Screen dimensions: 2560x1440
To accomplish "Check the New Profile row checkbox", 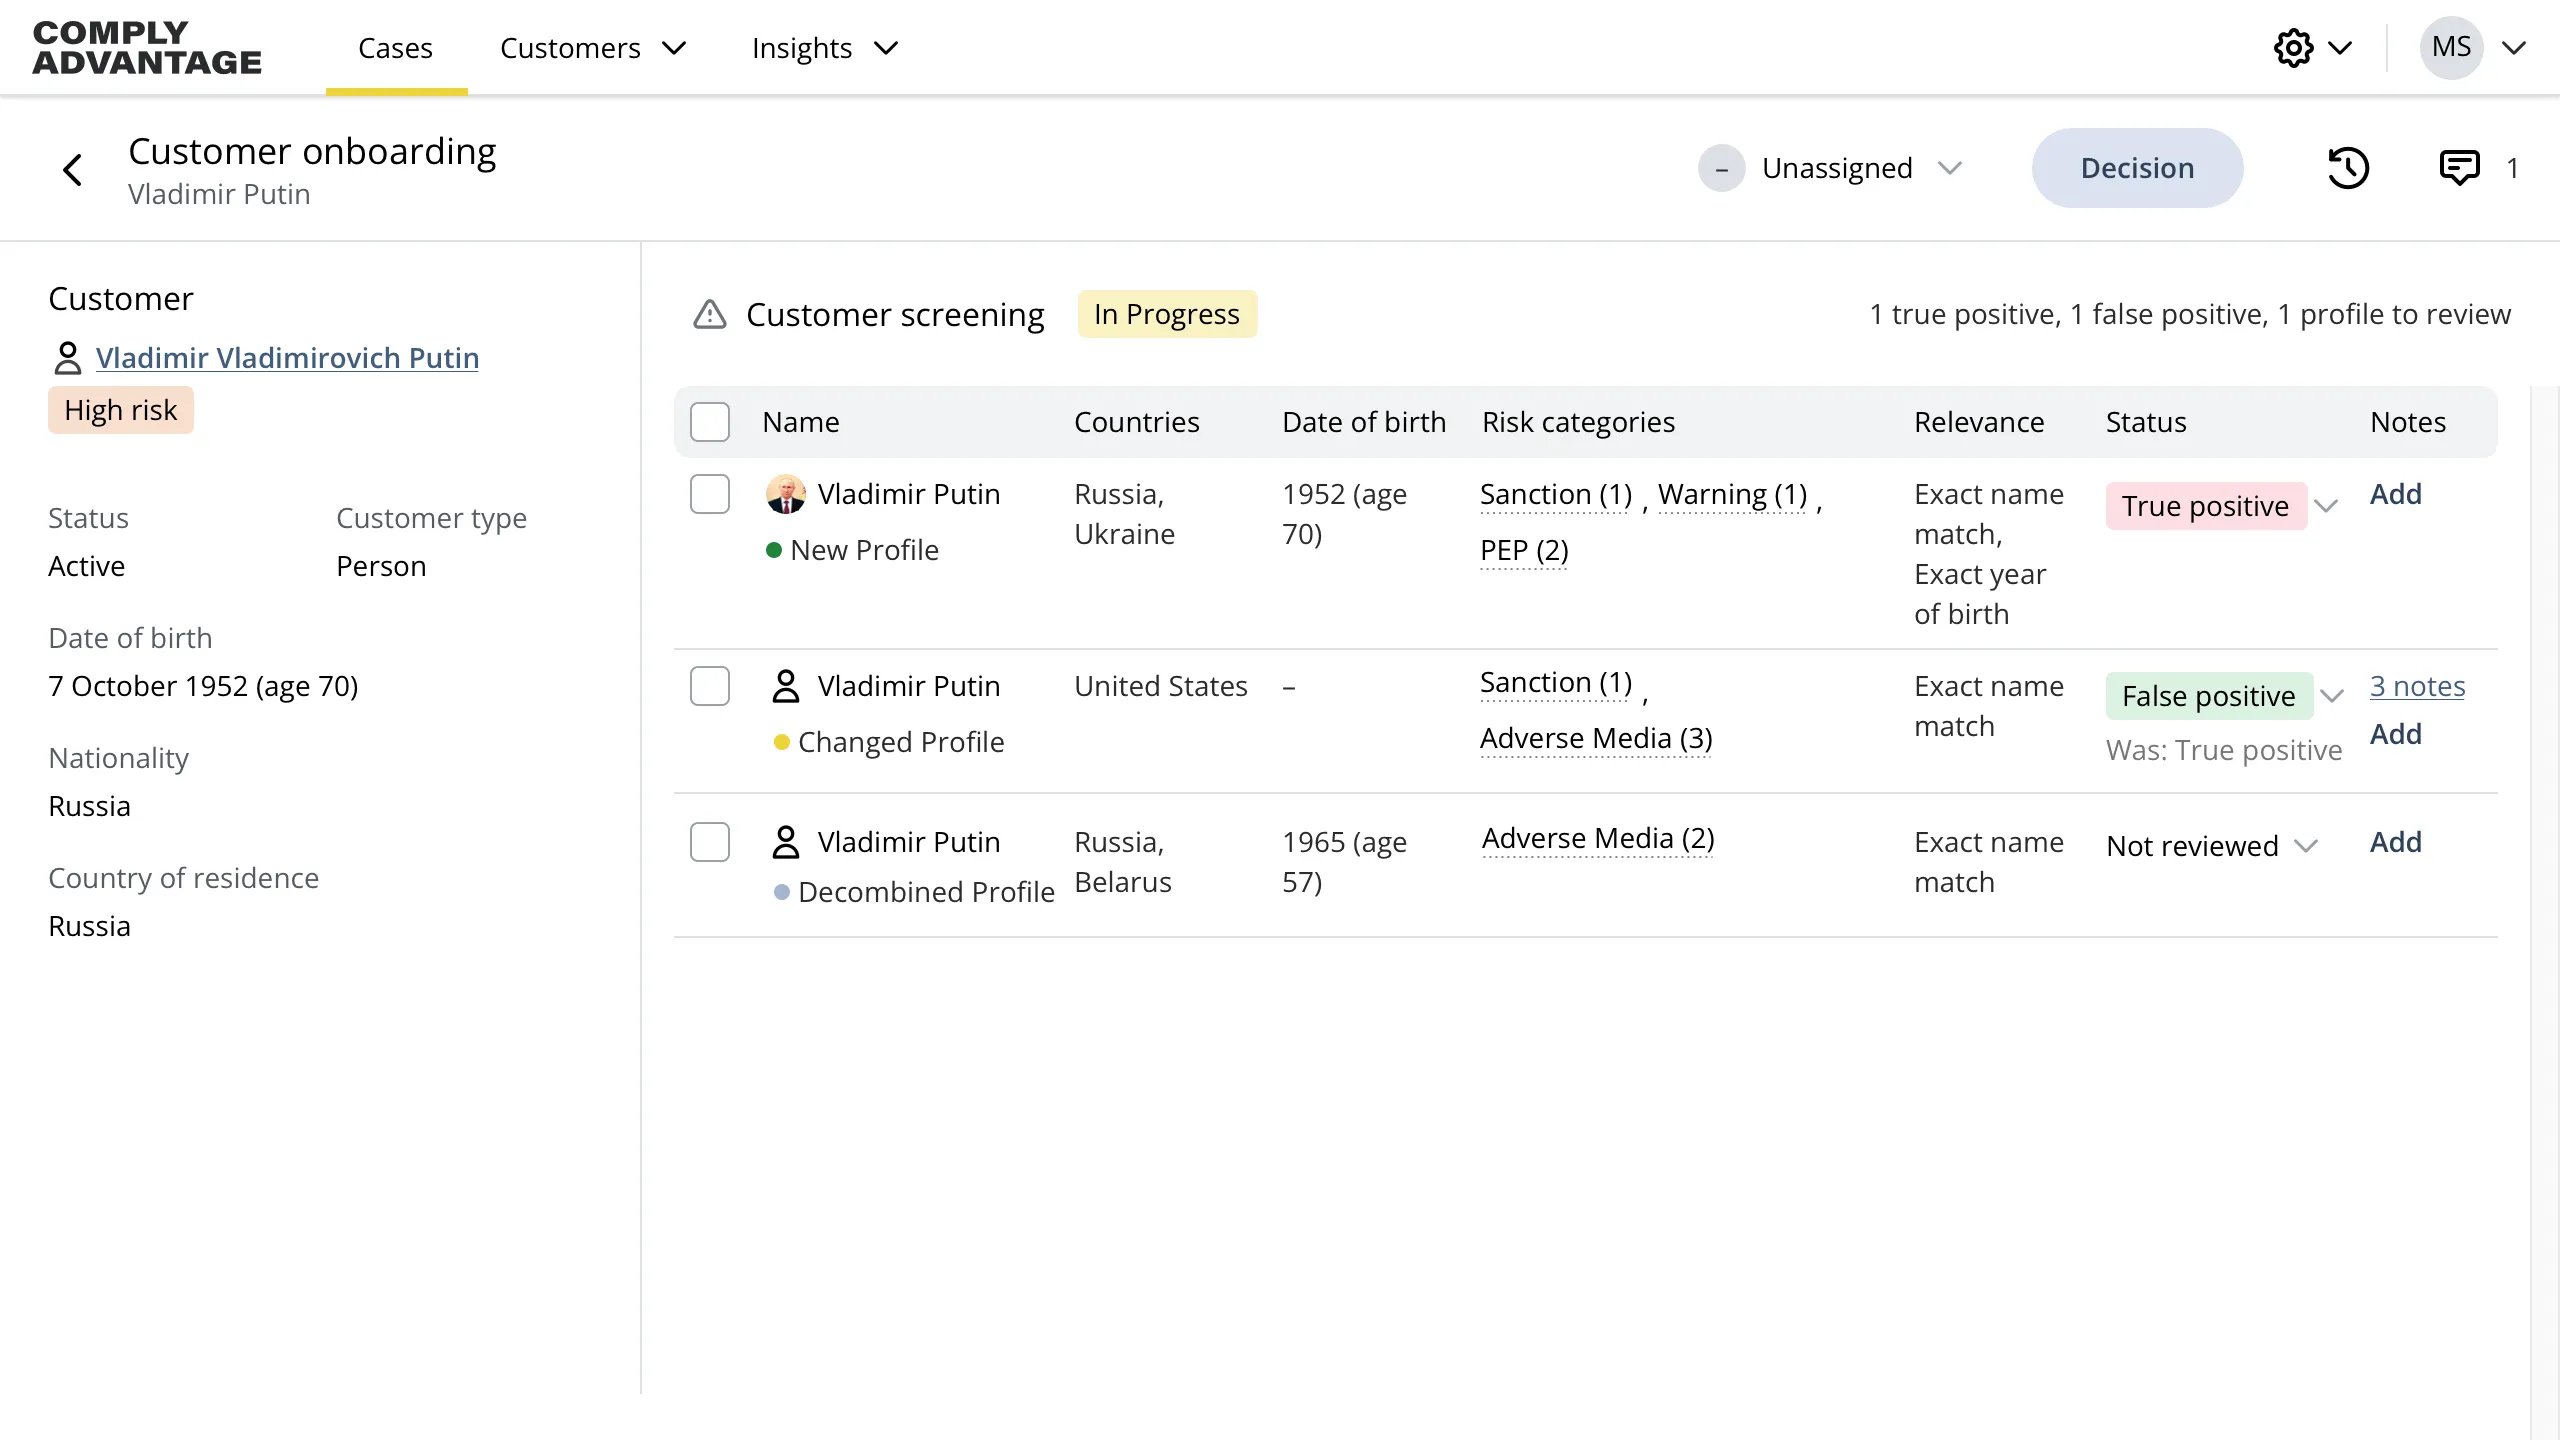I will (710, 493).
